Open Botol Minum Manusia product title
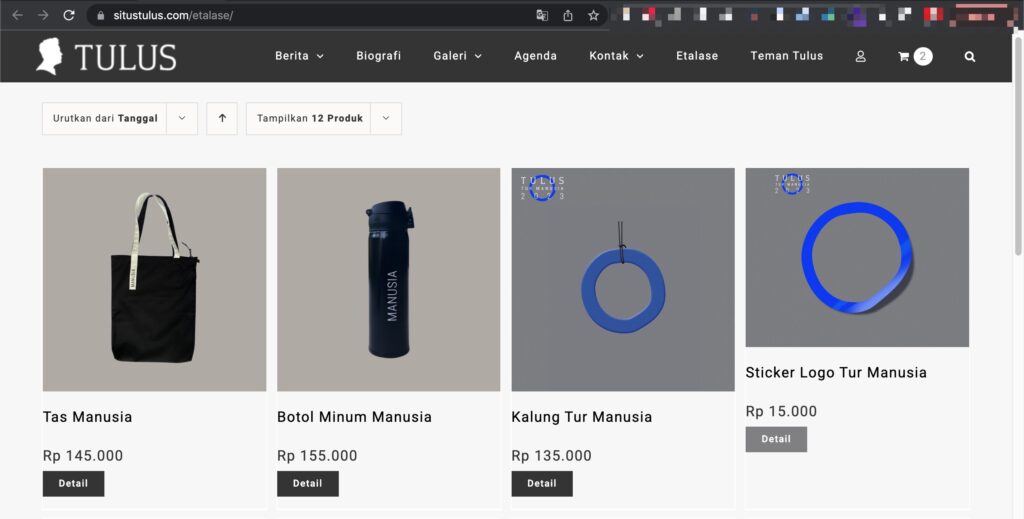 [x=354, y=417]
